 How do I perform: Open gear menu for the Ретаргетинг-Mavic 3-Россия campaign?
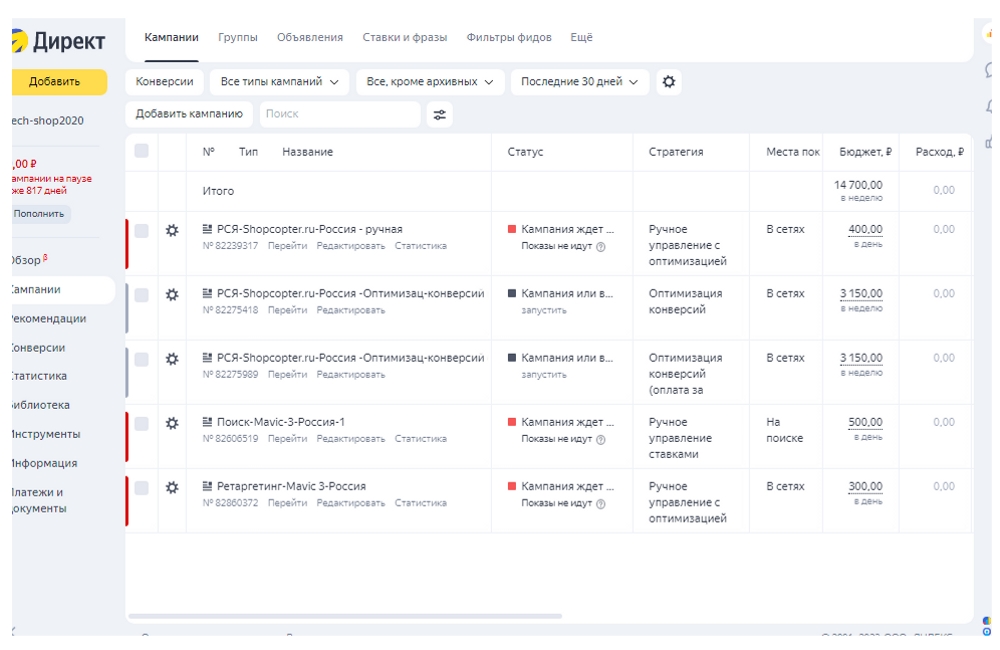[172, 487]
